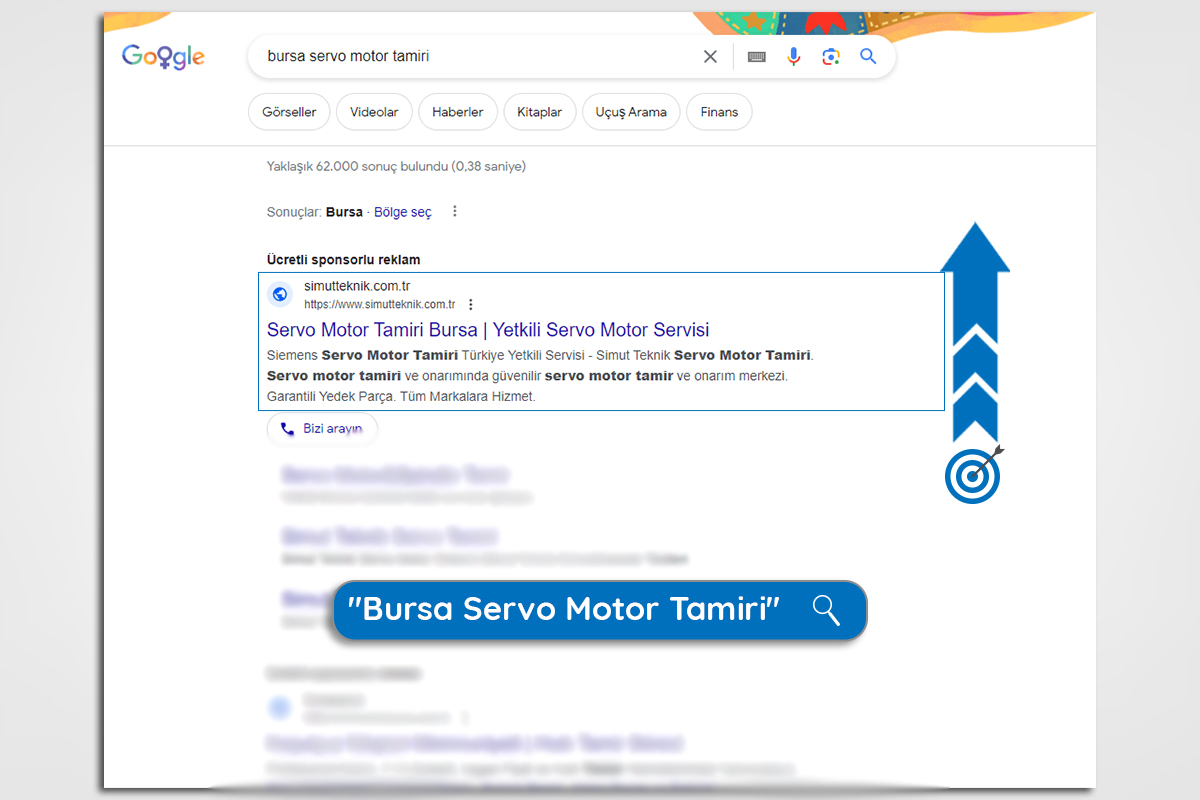Click the Google logo
Image resolution: width=1200 pixels, height=800 pixels.
(x=163, y=57)
